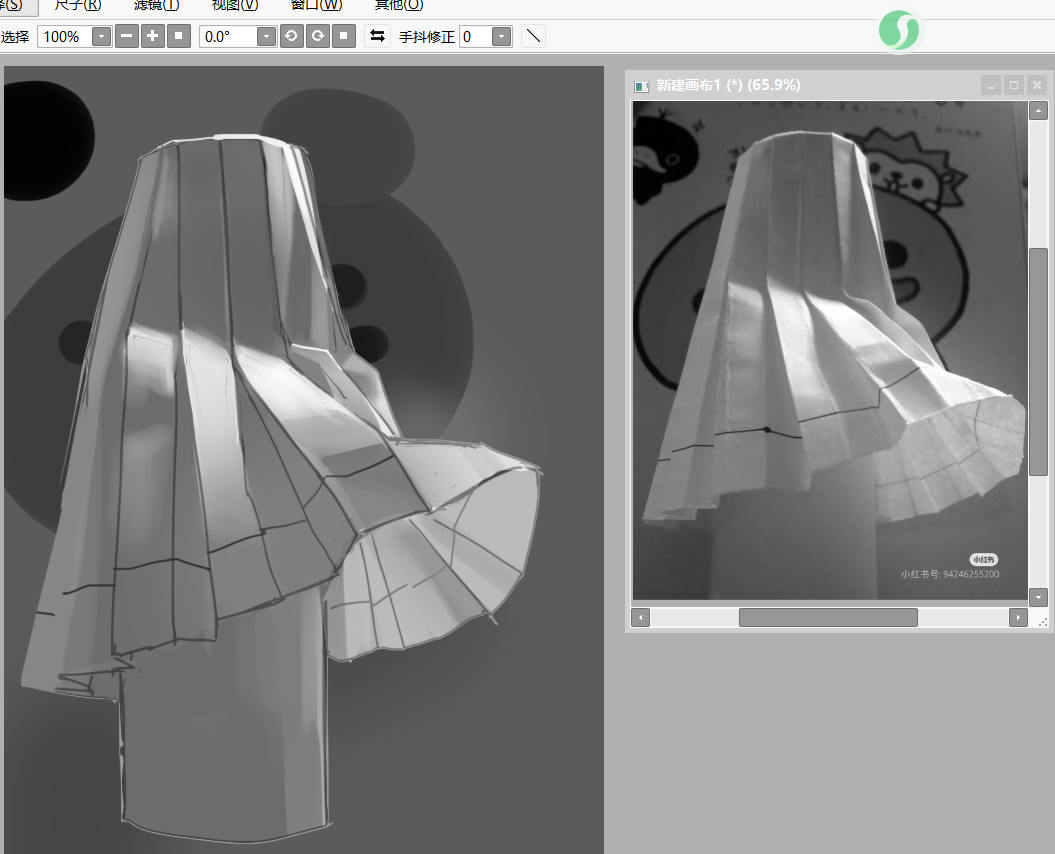Maximize the 新建画布1 reference window

(1013, 86)
